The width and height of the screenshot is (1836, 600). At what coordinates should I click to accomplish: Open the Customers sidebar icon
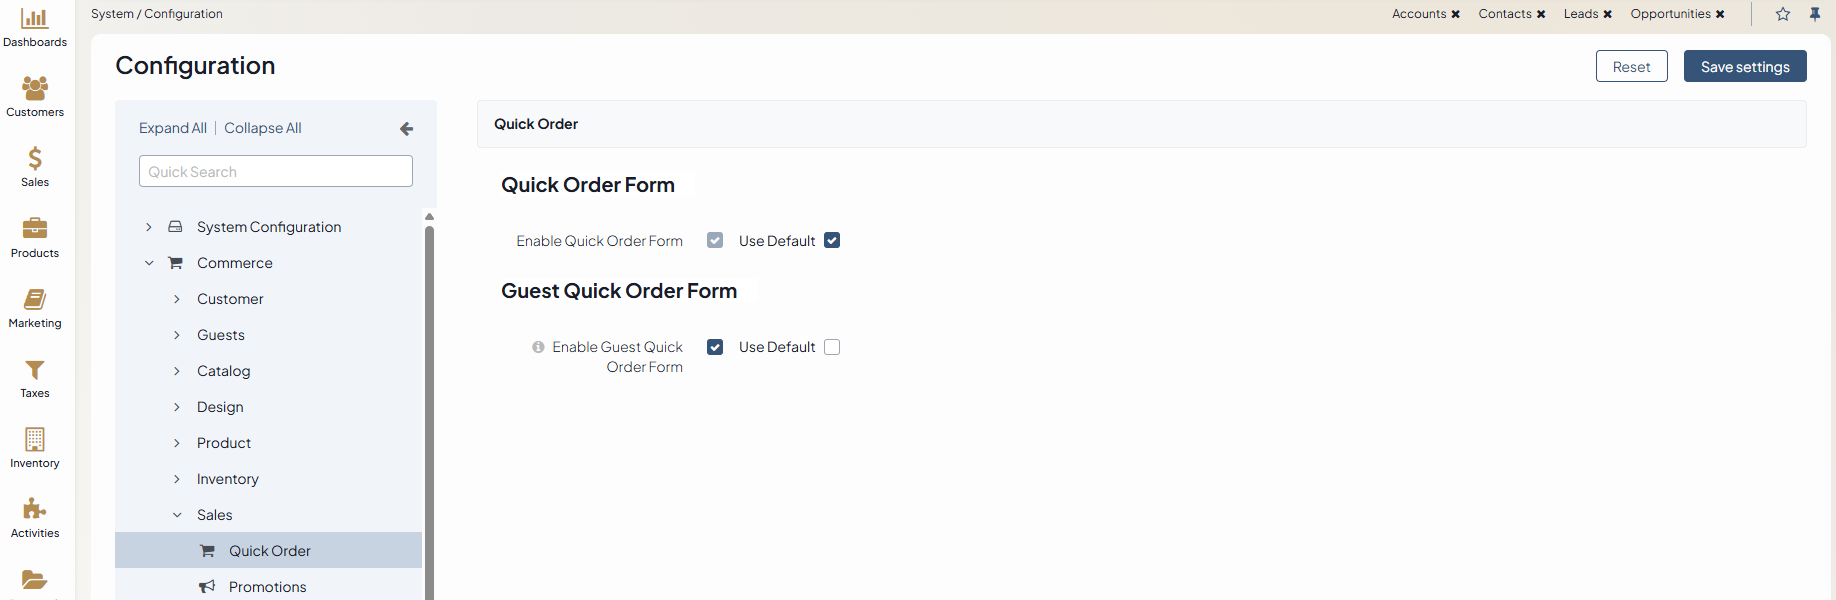pos(35,89)
